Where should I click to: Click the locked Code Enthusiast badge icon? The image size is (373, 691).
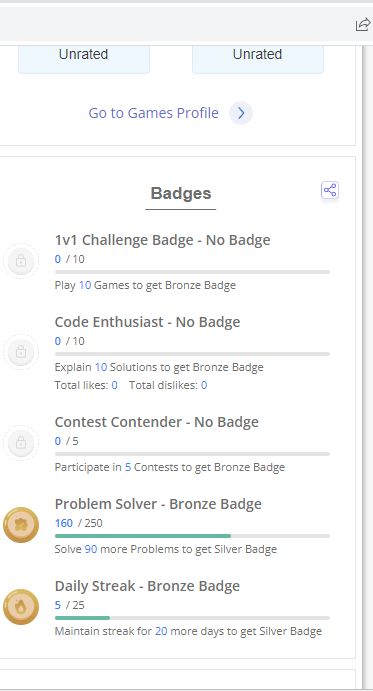pyautogui.click(x=21, y=352)
